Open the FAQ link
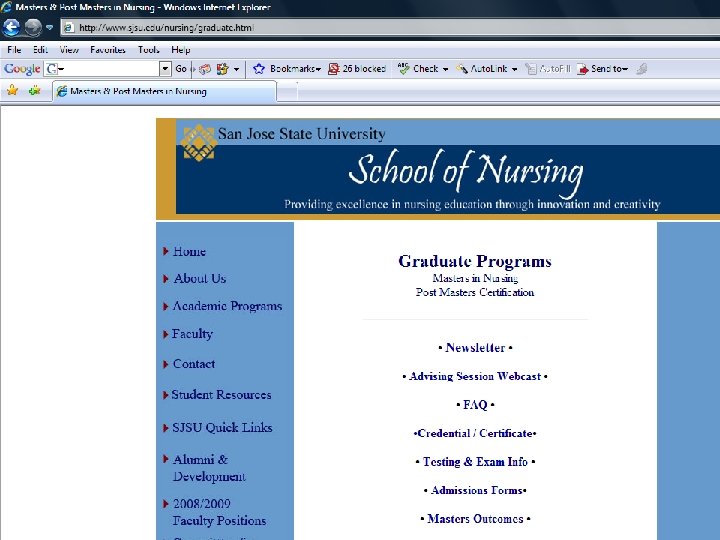 pyautogui.click(x=475, y=405)
